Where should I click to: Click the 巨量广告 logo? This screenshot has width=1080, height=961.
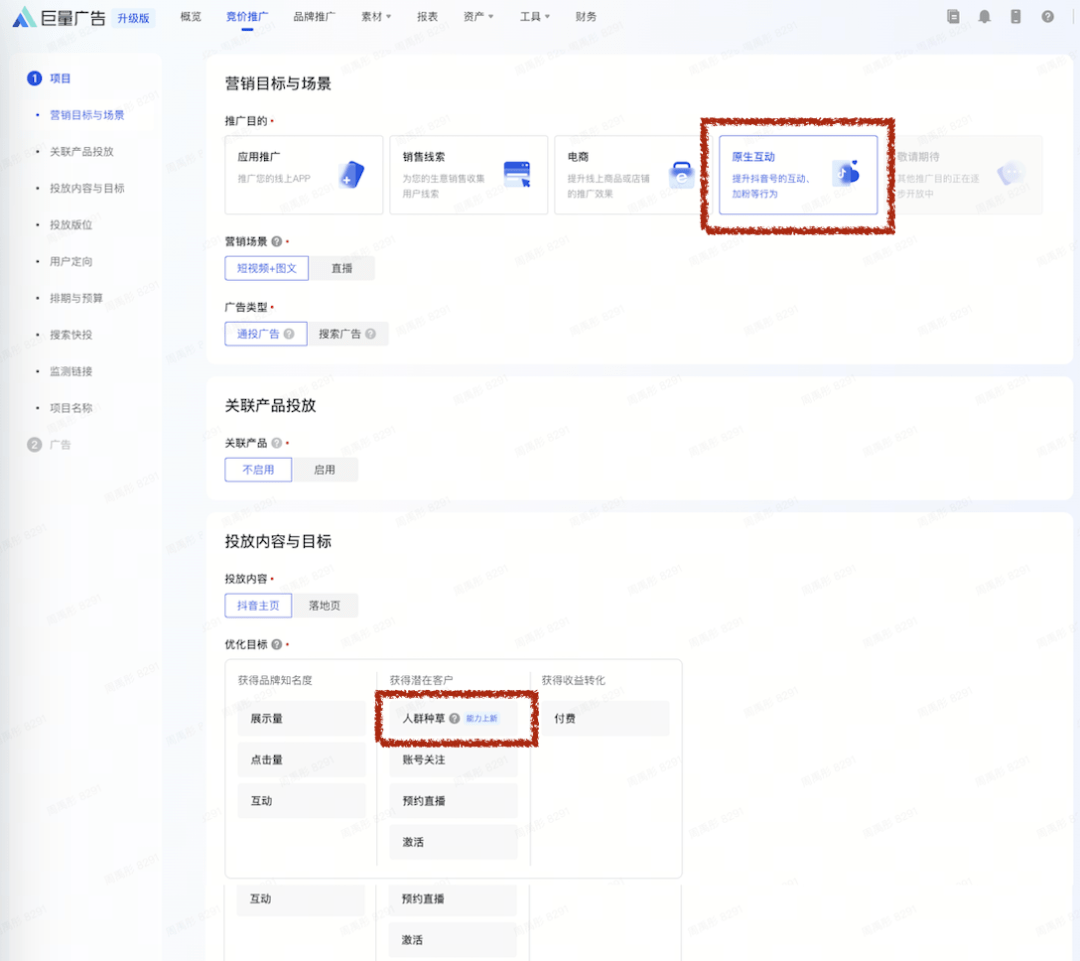pyautogui.click(x=59, y=17)
